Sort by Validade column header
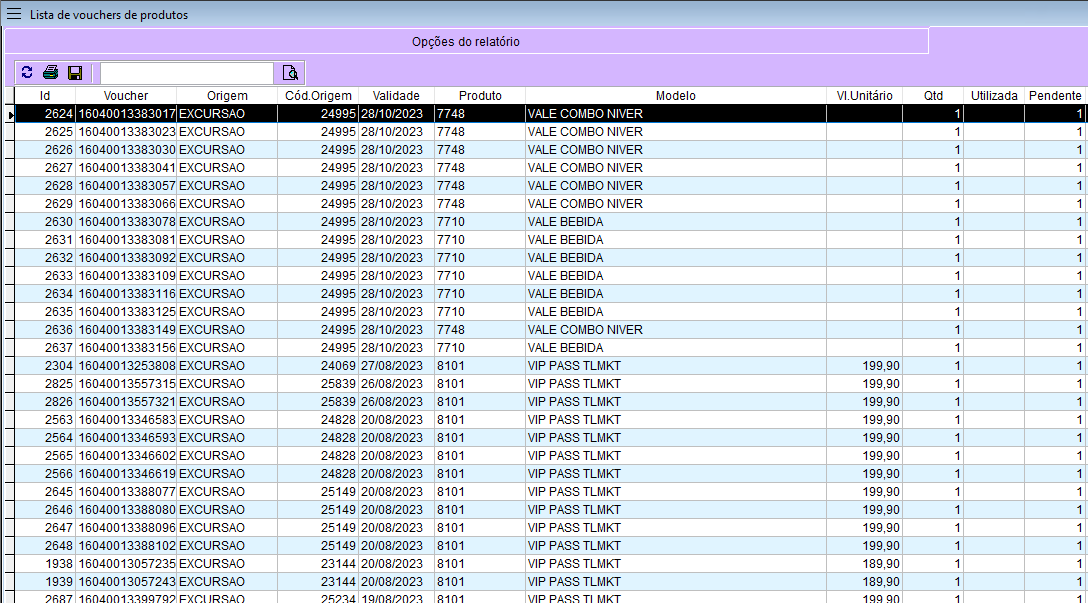1088x603 pixels. pyautogui.click(x=396, y=96)
